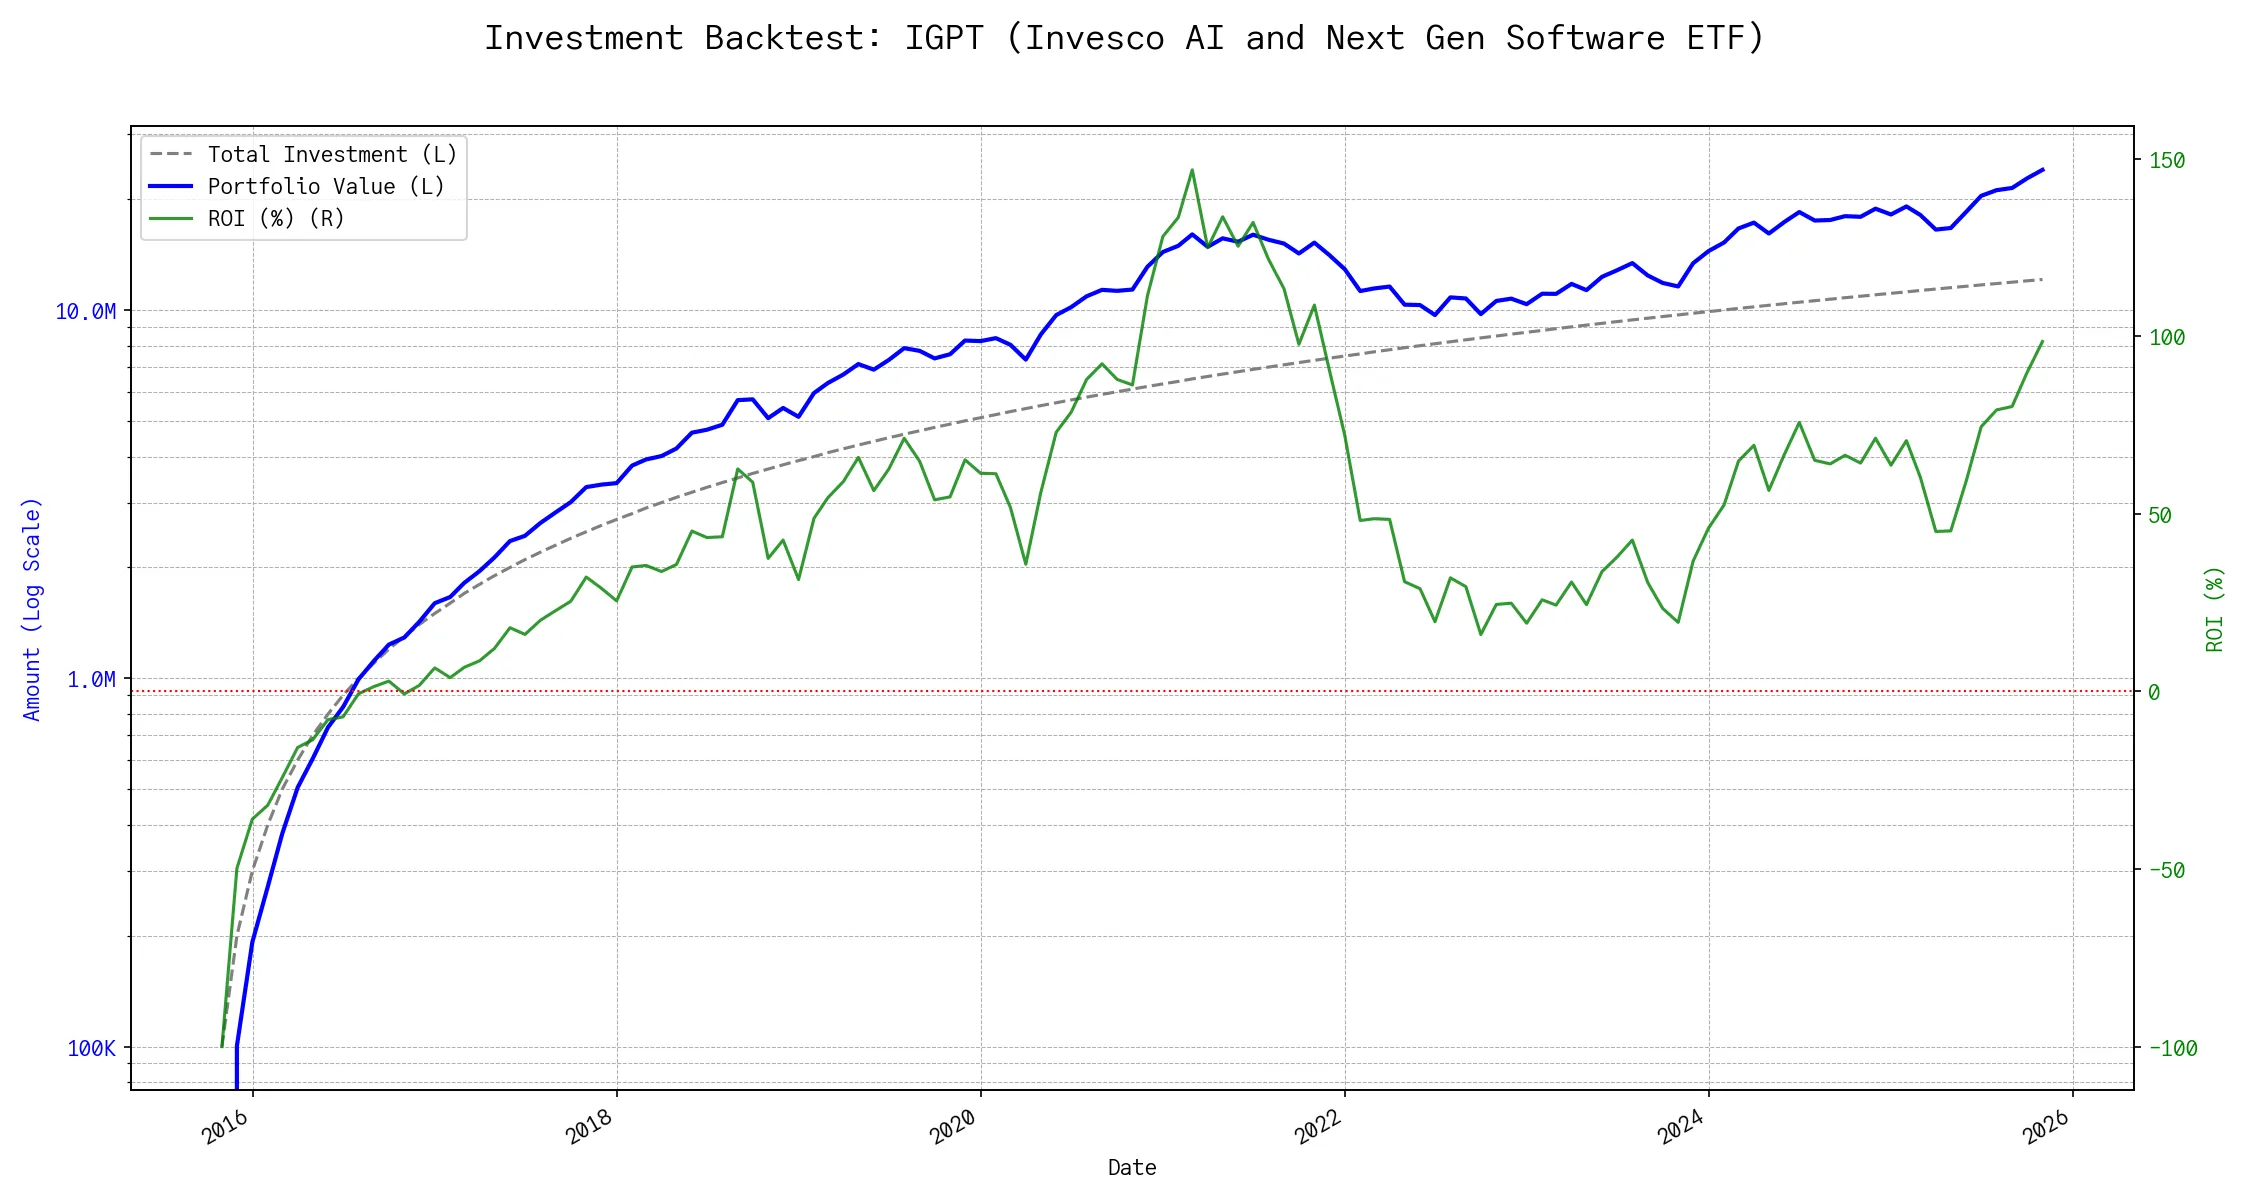Click the 2024 x-axis tick label

(x=1682, y=1127)
